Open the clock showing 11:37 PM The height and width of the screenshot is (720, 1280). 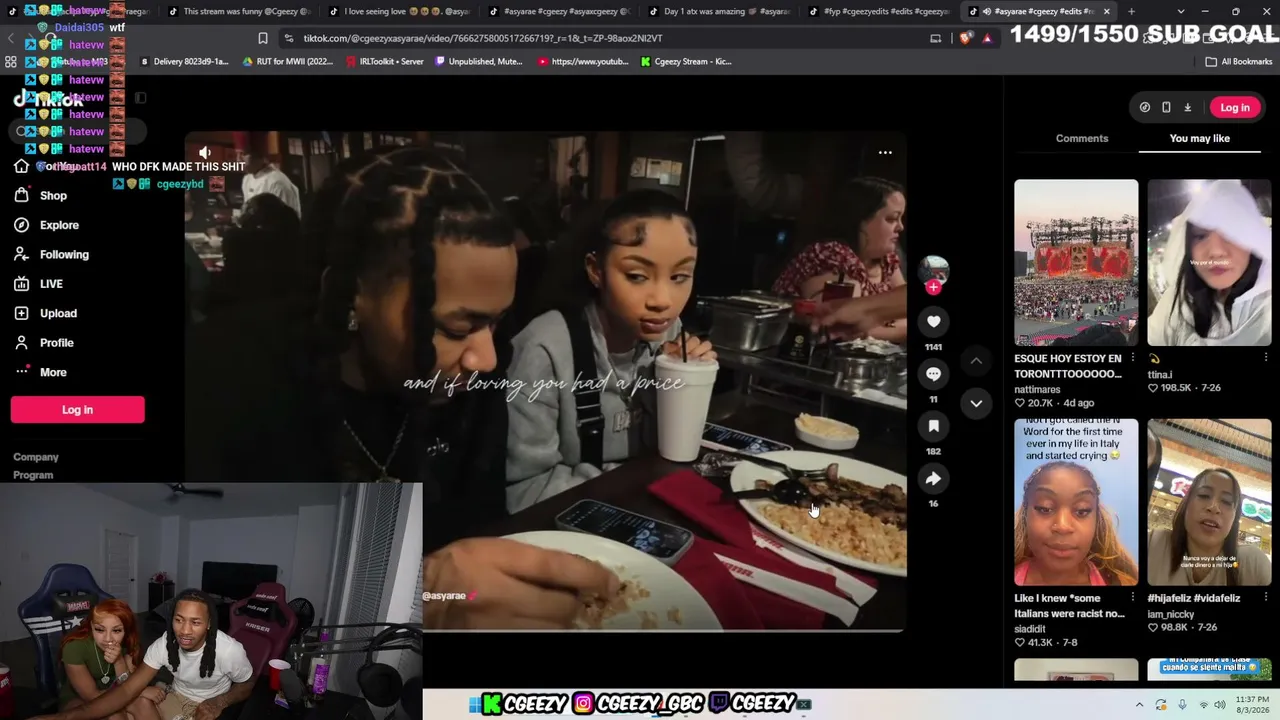1251,704
